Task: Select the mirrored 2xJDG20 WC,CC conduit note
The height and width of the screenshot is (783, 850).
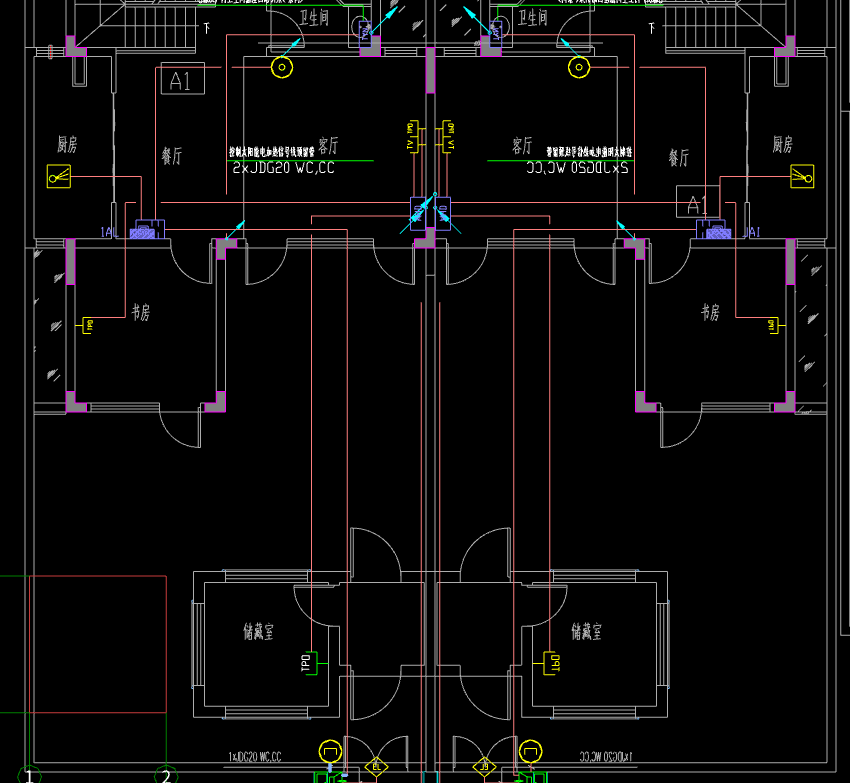Action: (577, 168)
